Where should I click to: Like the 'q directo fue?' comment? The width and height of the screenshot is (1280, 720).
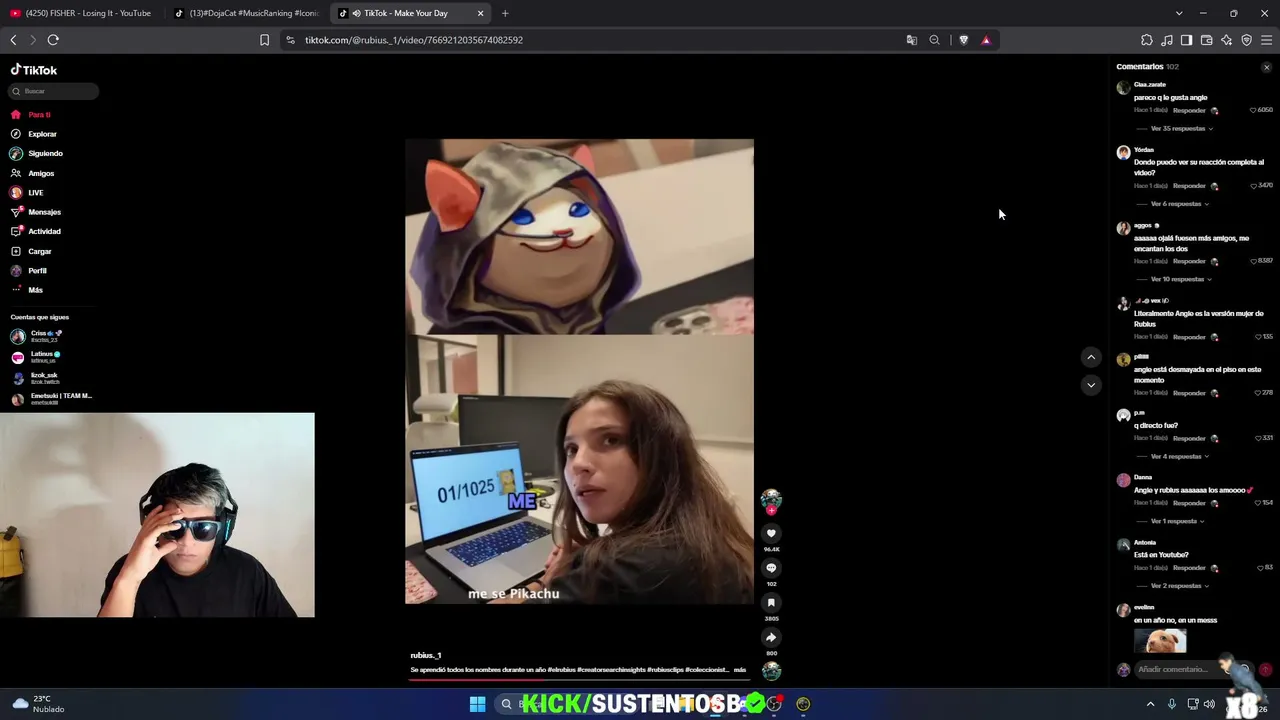click(x=1257, y=438)
